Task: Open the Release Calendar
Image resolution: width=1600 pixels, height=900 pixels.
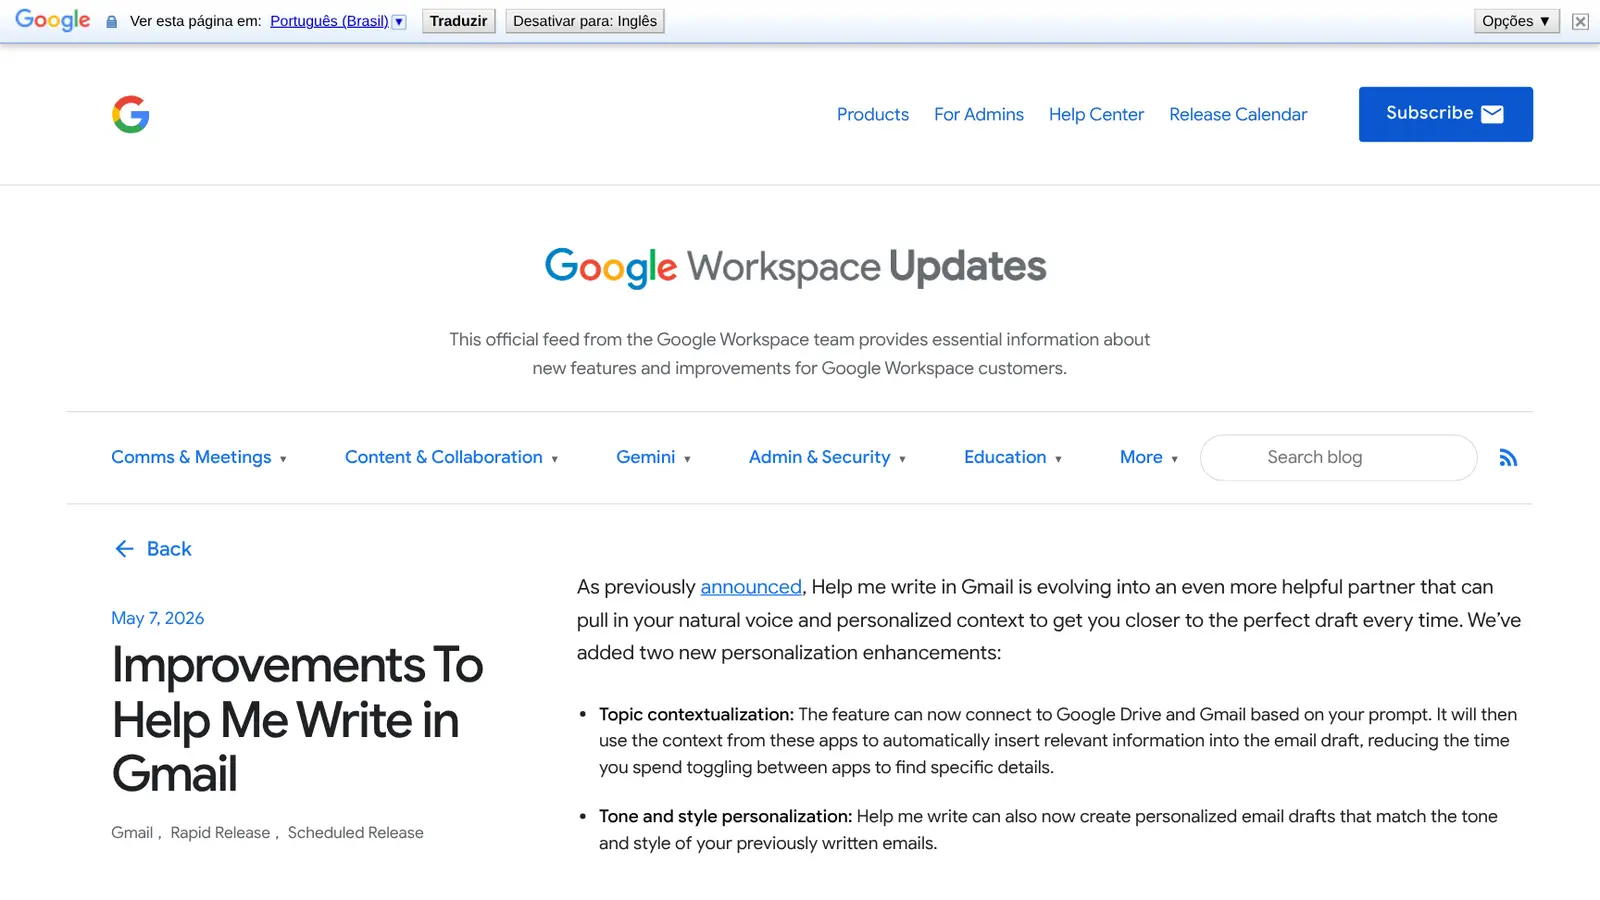Action: [1238, 114]
